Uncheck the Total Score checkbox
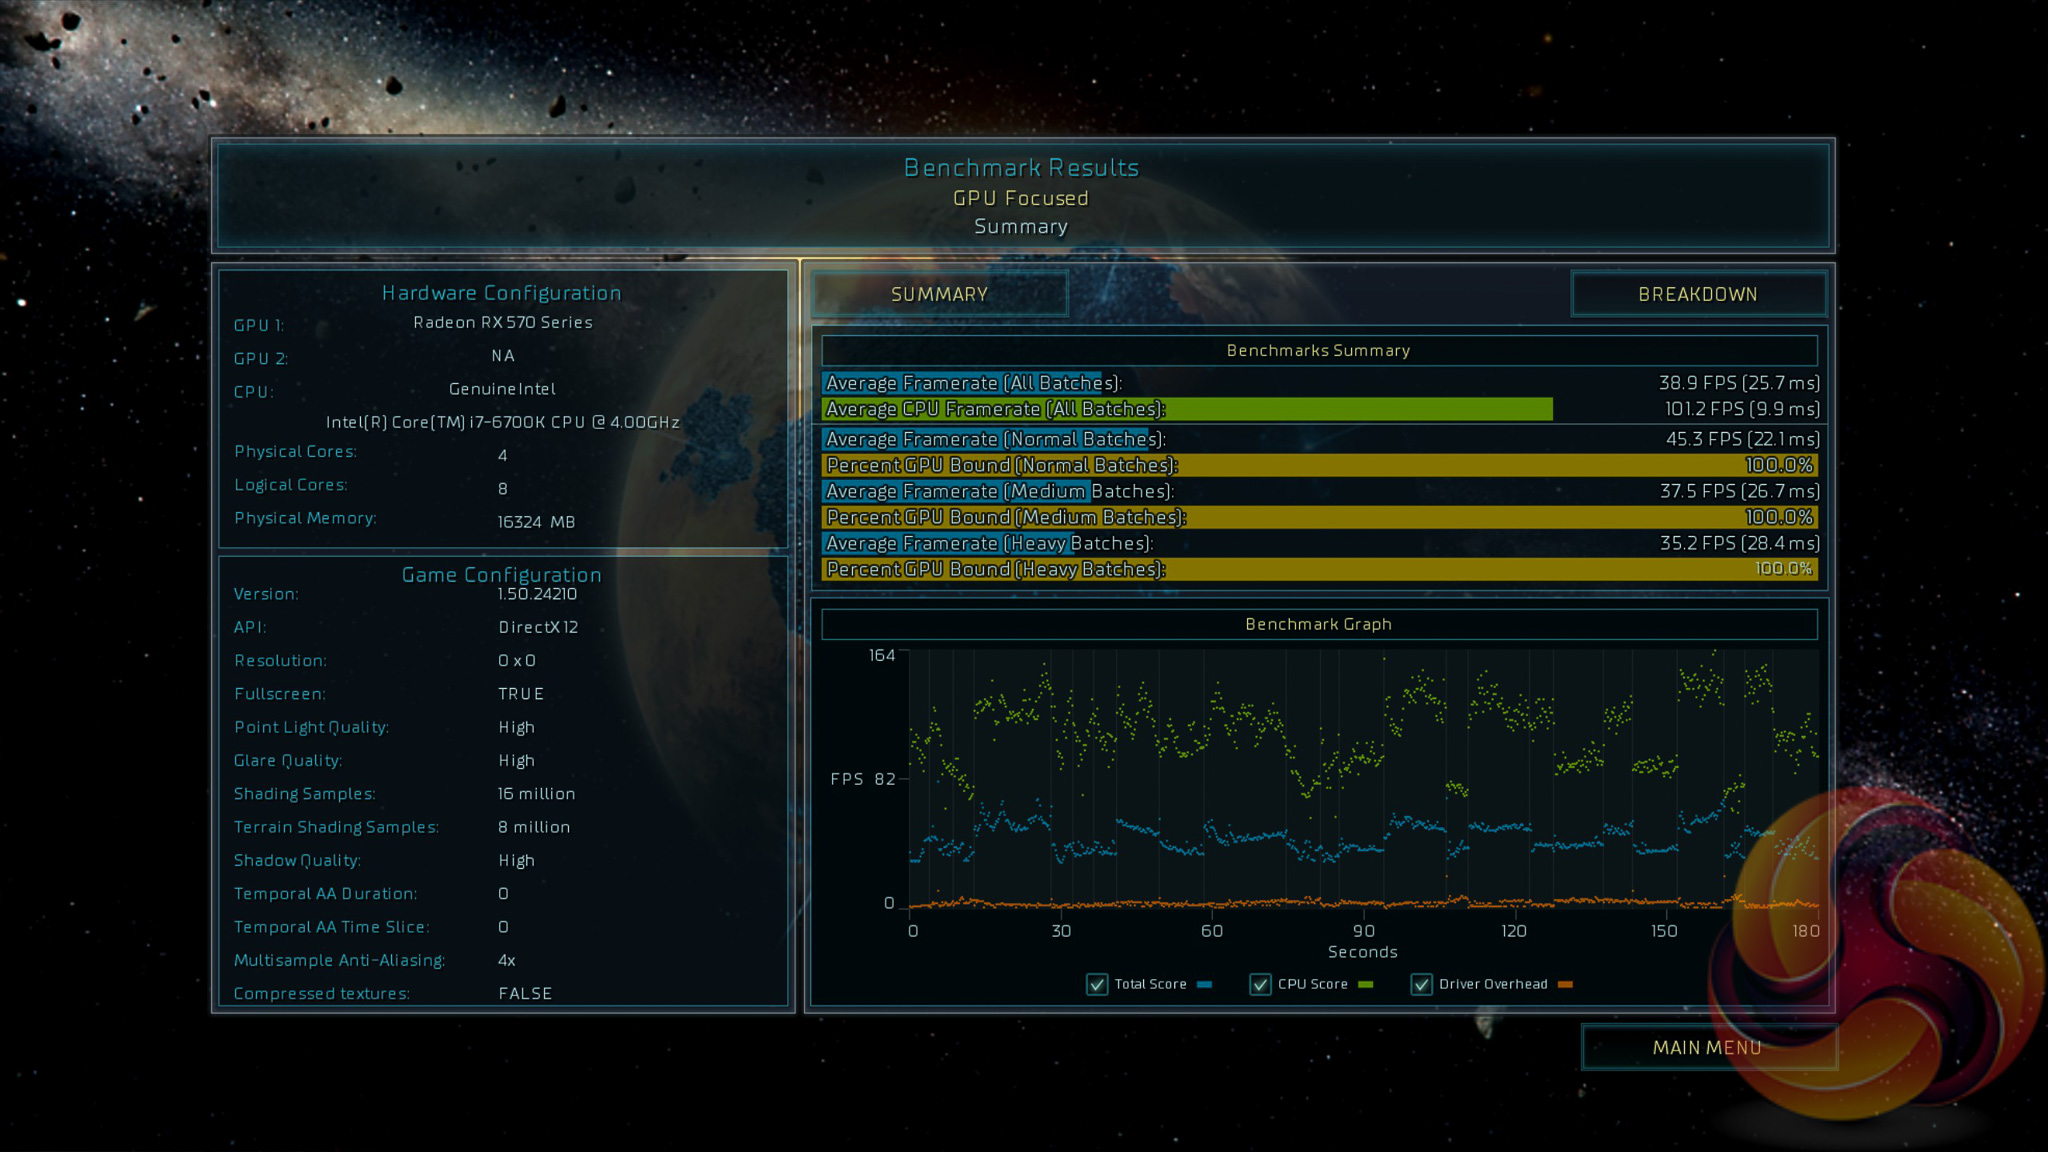 pos(1097,984)
